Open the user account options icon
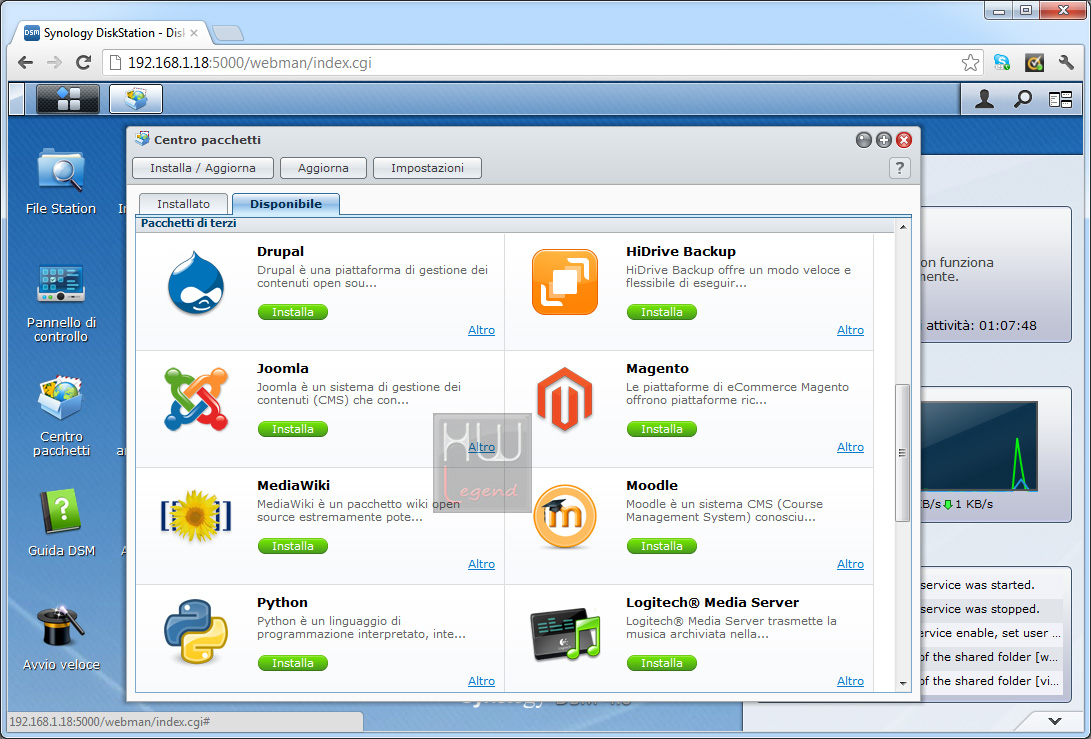Viewport: 1091px width, 739px height. 984,99
